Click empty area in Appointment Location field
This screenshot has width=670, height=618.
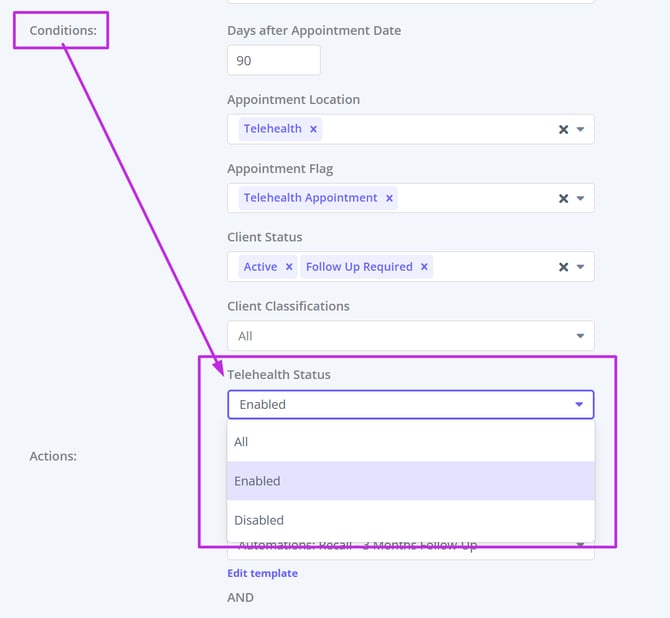pyautogui.click(x=440, y=129)
